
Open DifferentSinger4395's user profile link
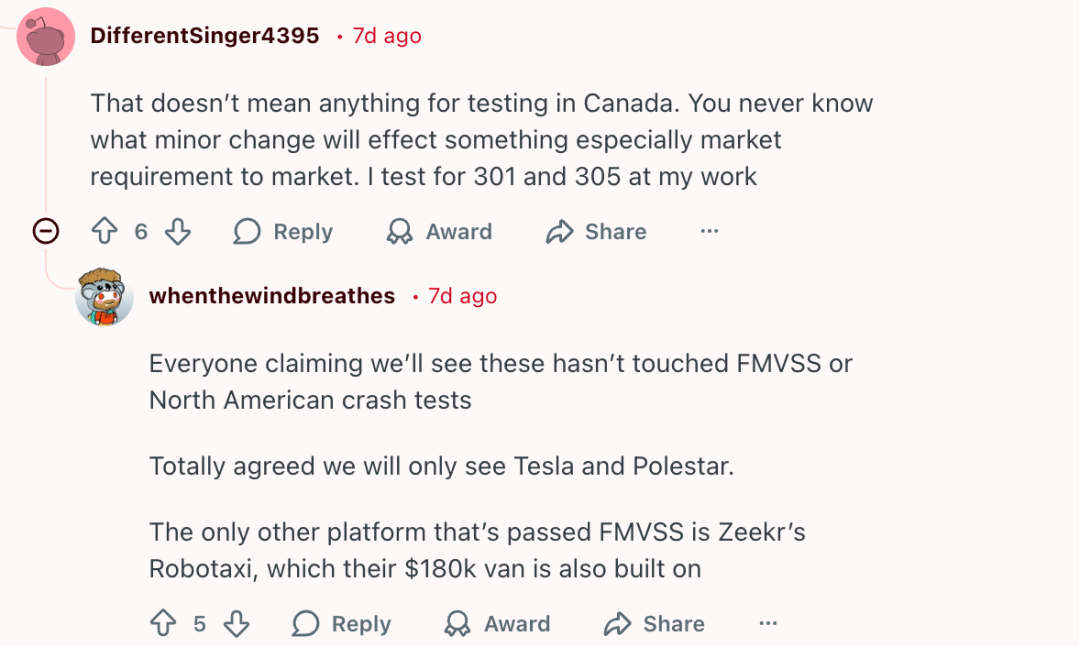205,36
